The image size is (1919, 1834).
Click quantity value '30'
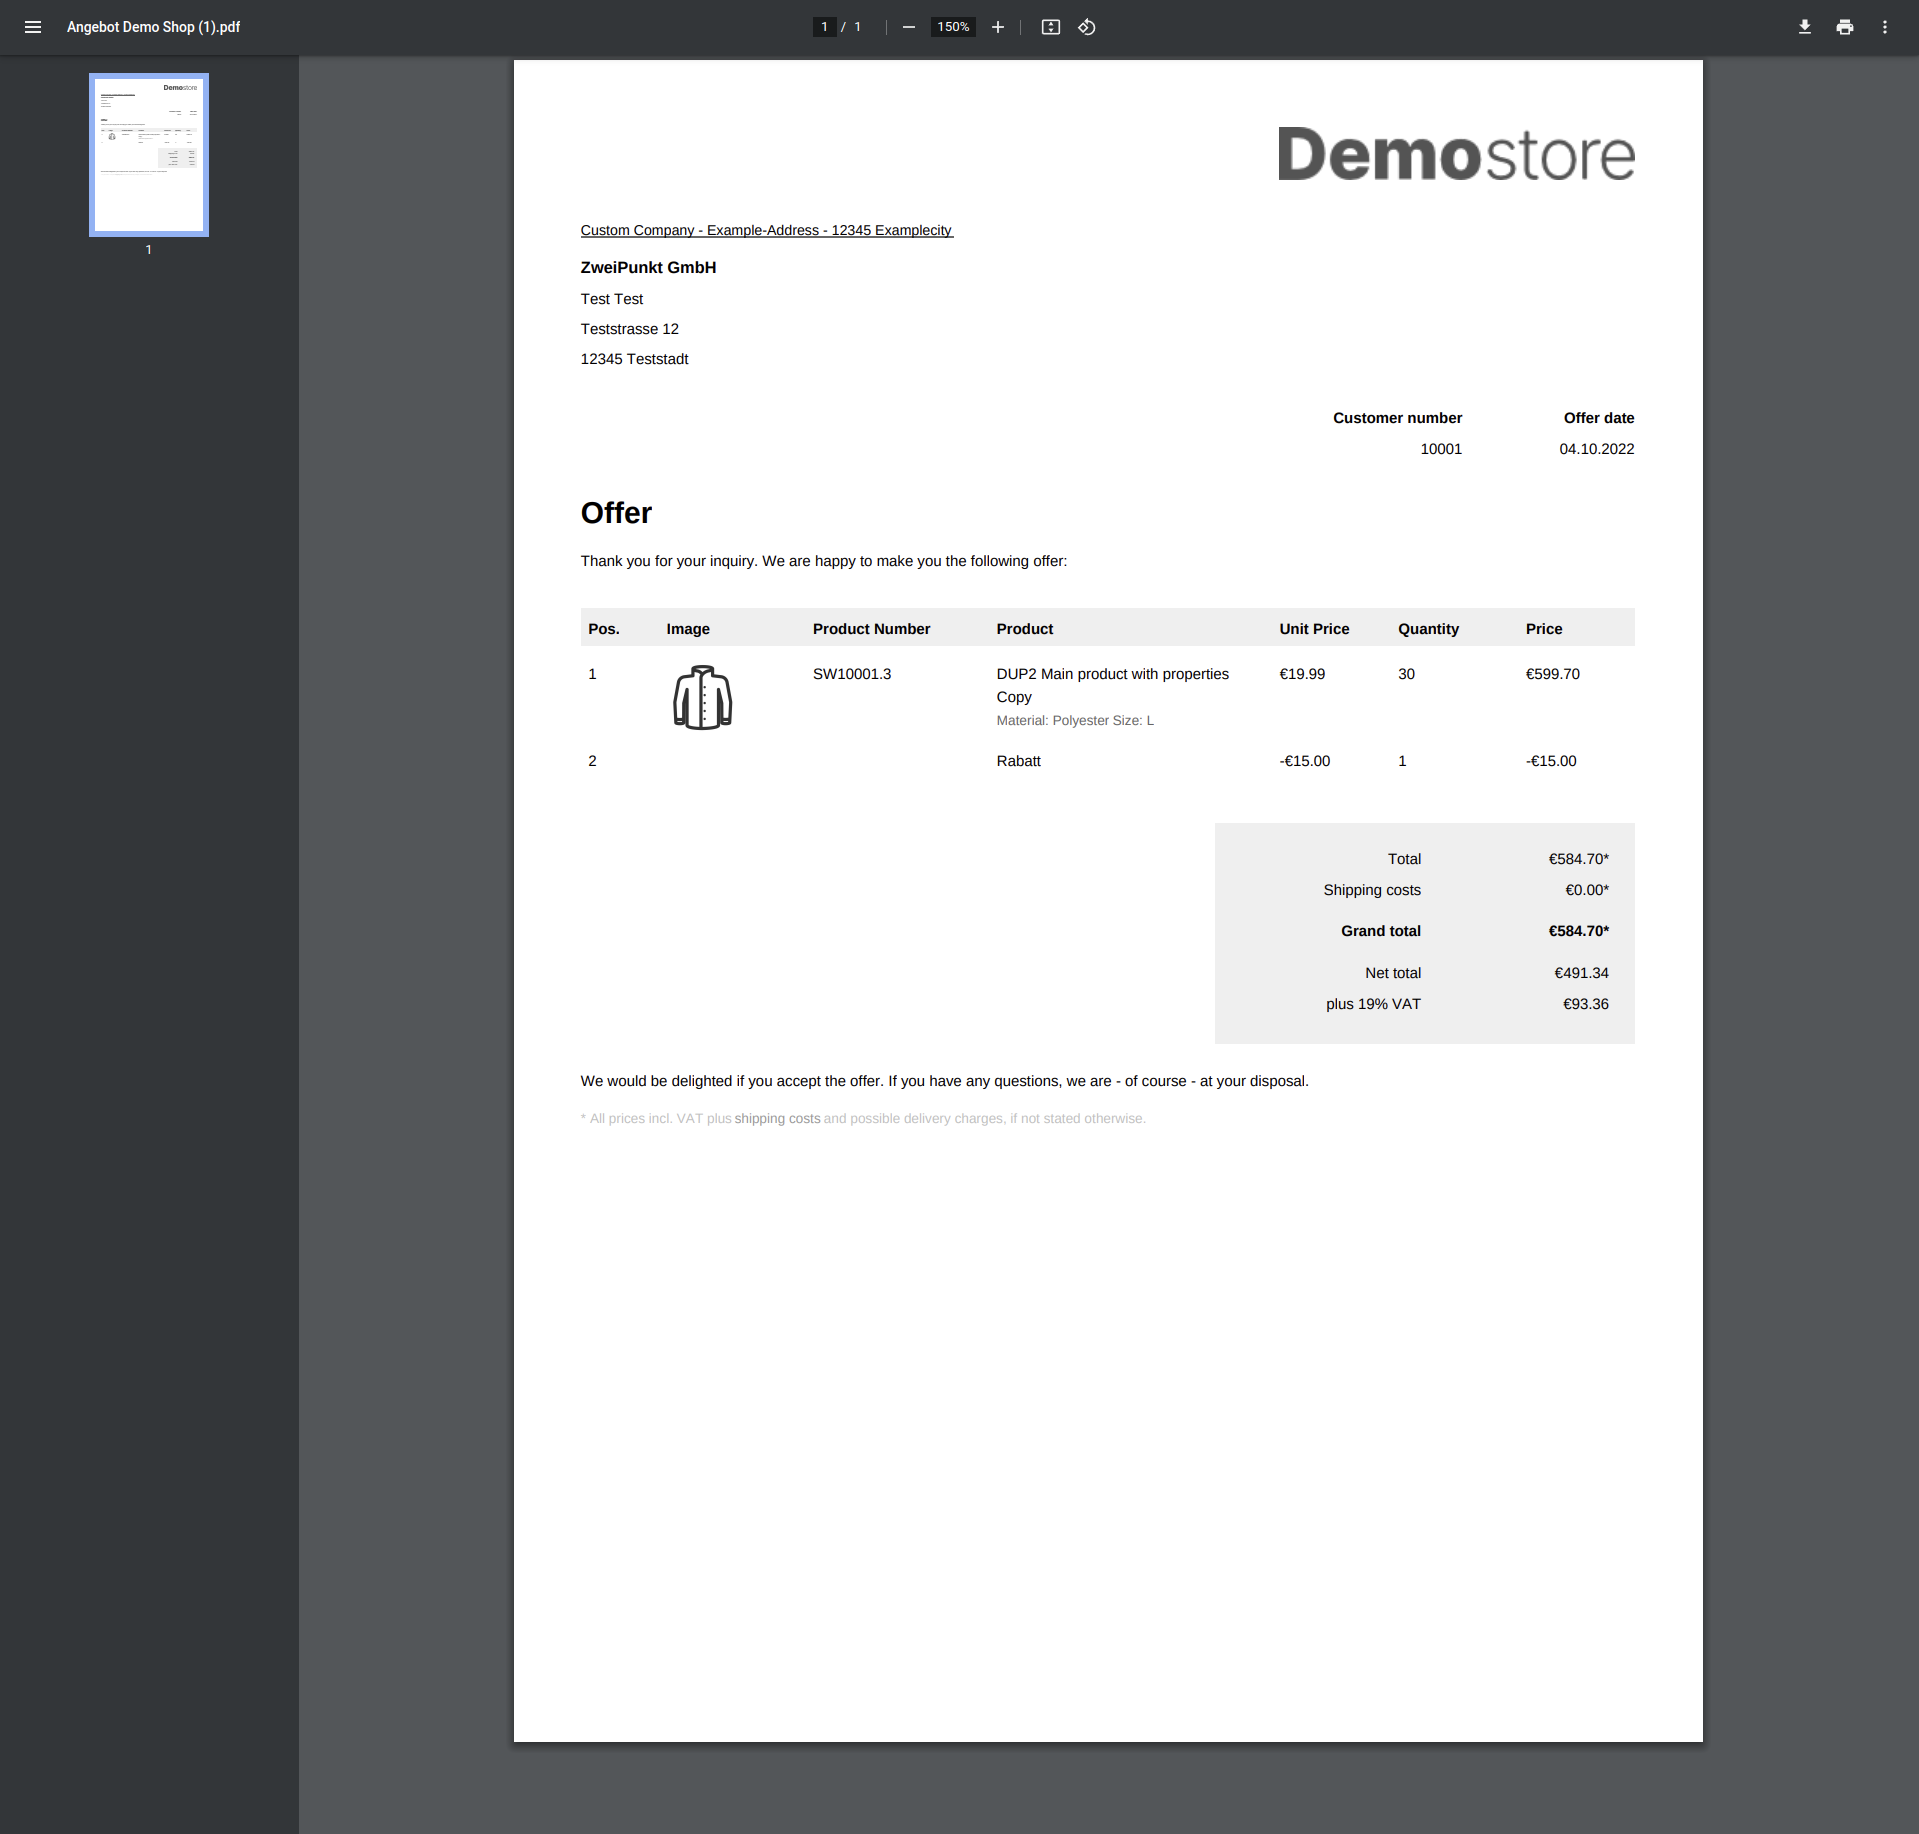tap(1406, 674)
